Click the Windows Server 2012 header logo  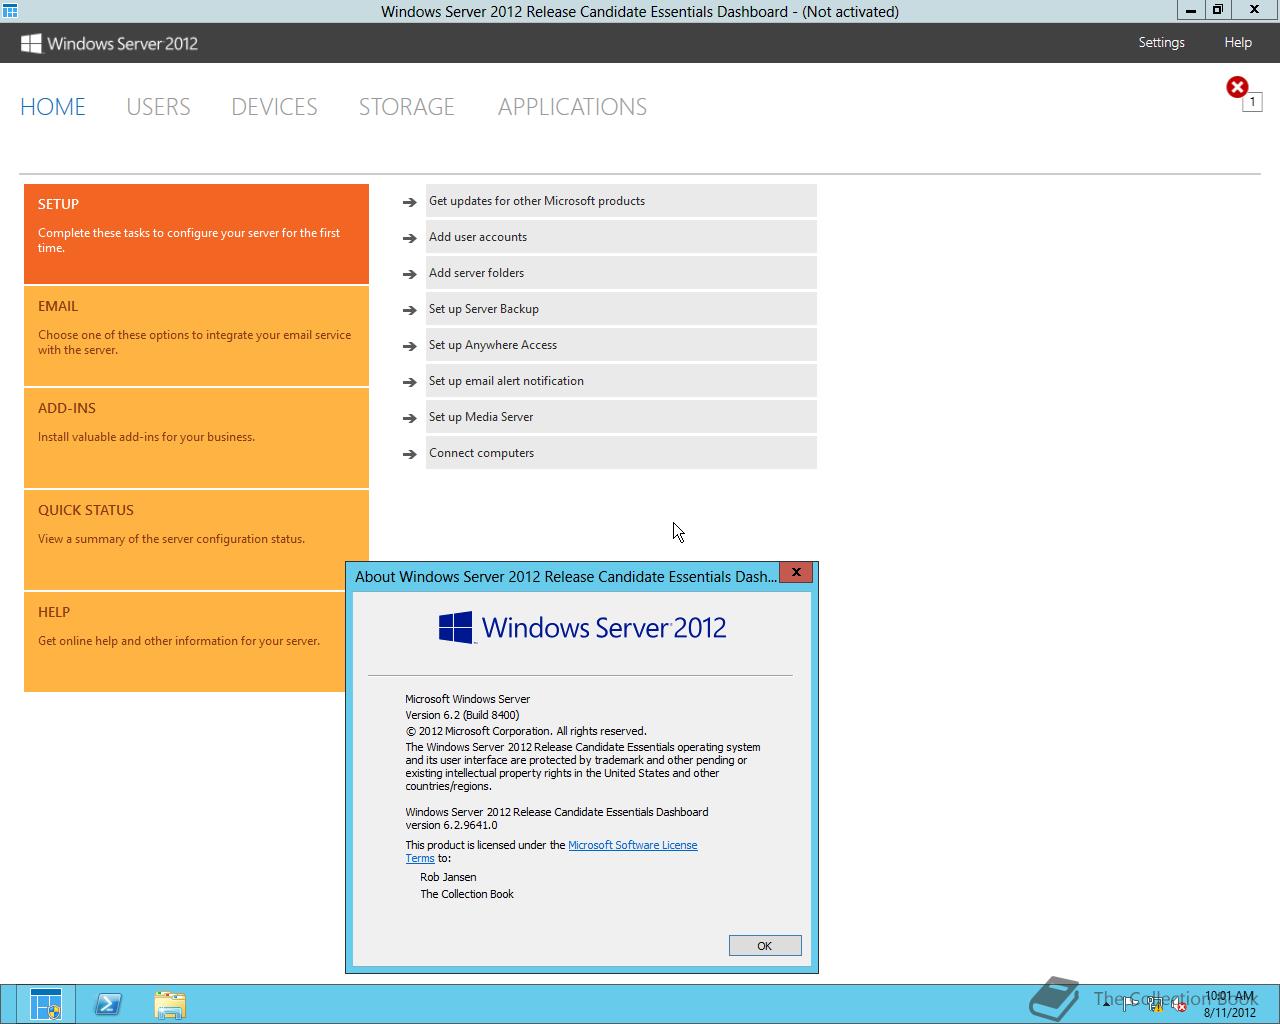point(109,43)
